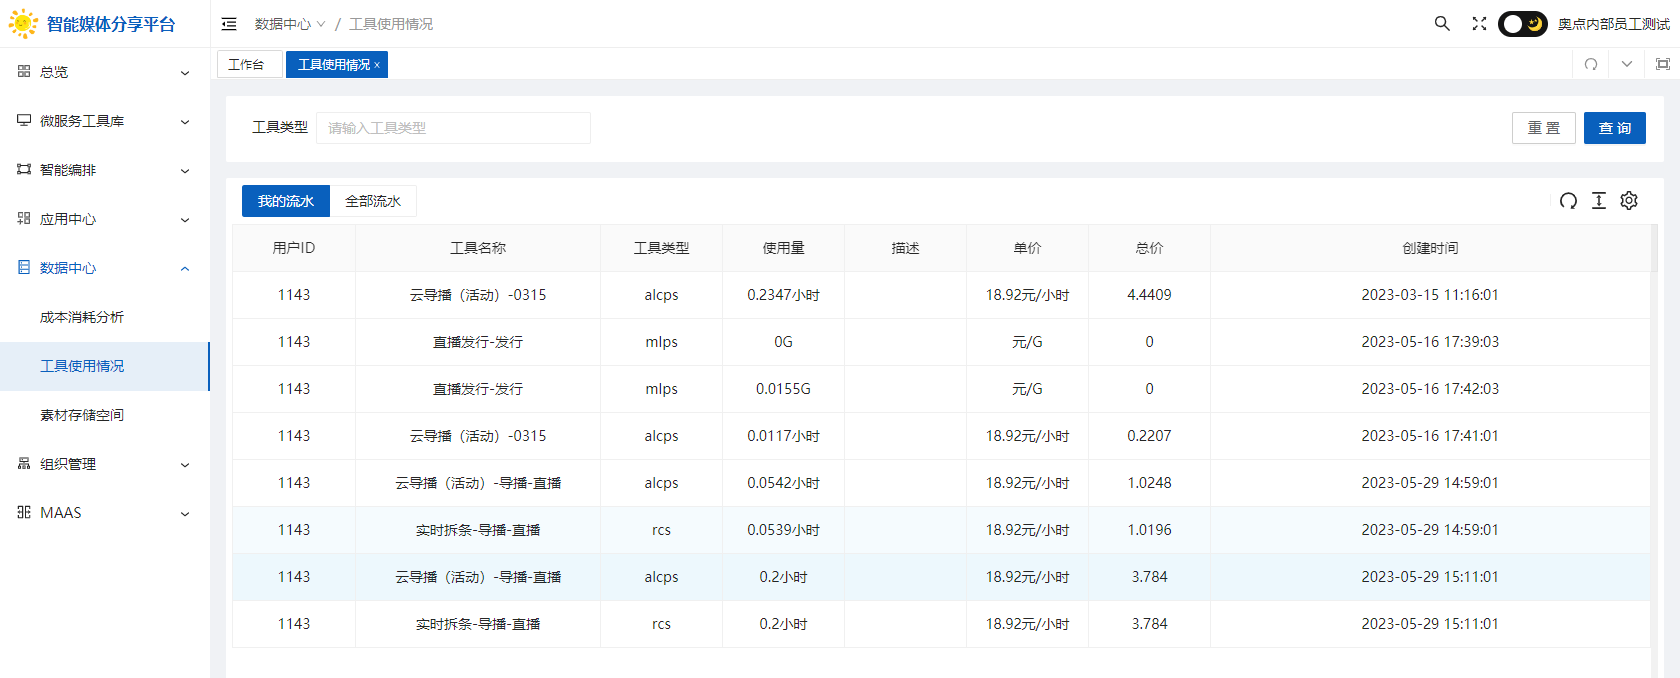Screen dimensions: 1680x678
Task: Change table density with the row-height icon
Action: (x=1599, y=201)
